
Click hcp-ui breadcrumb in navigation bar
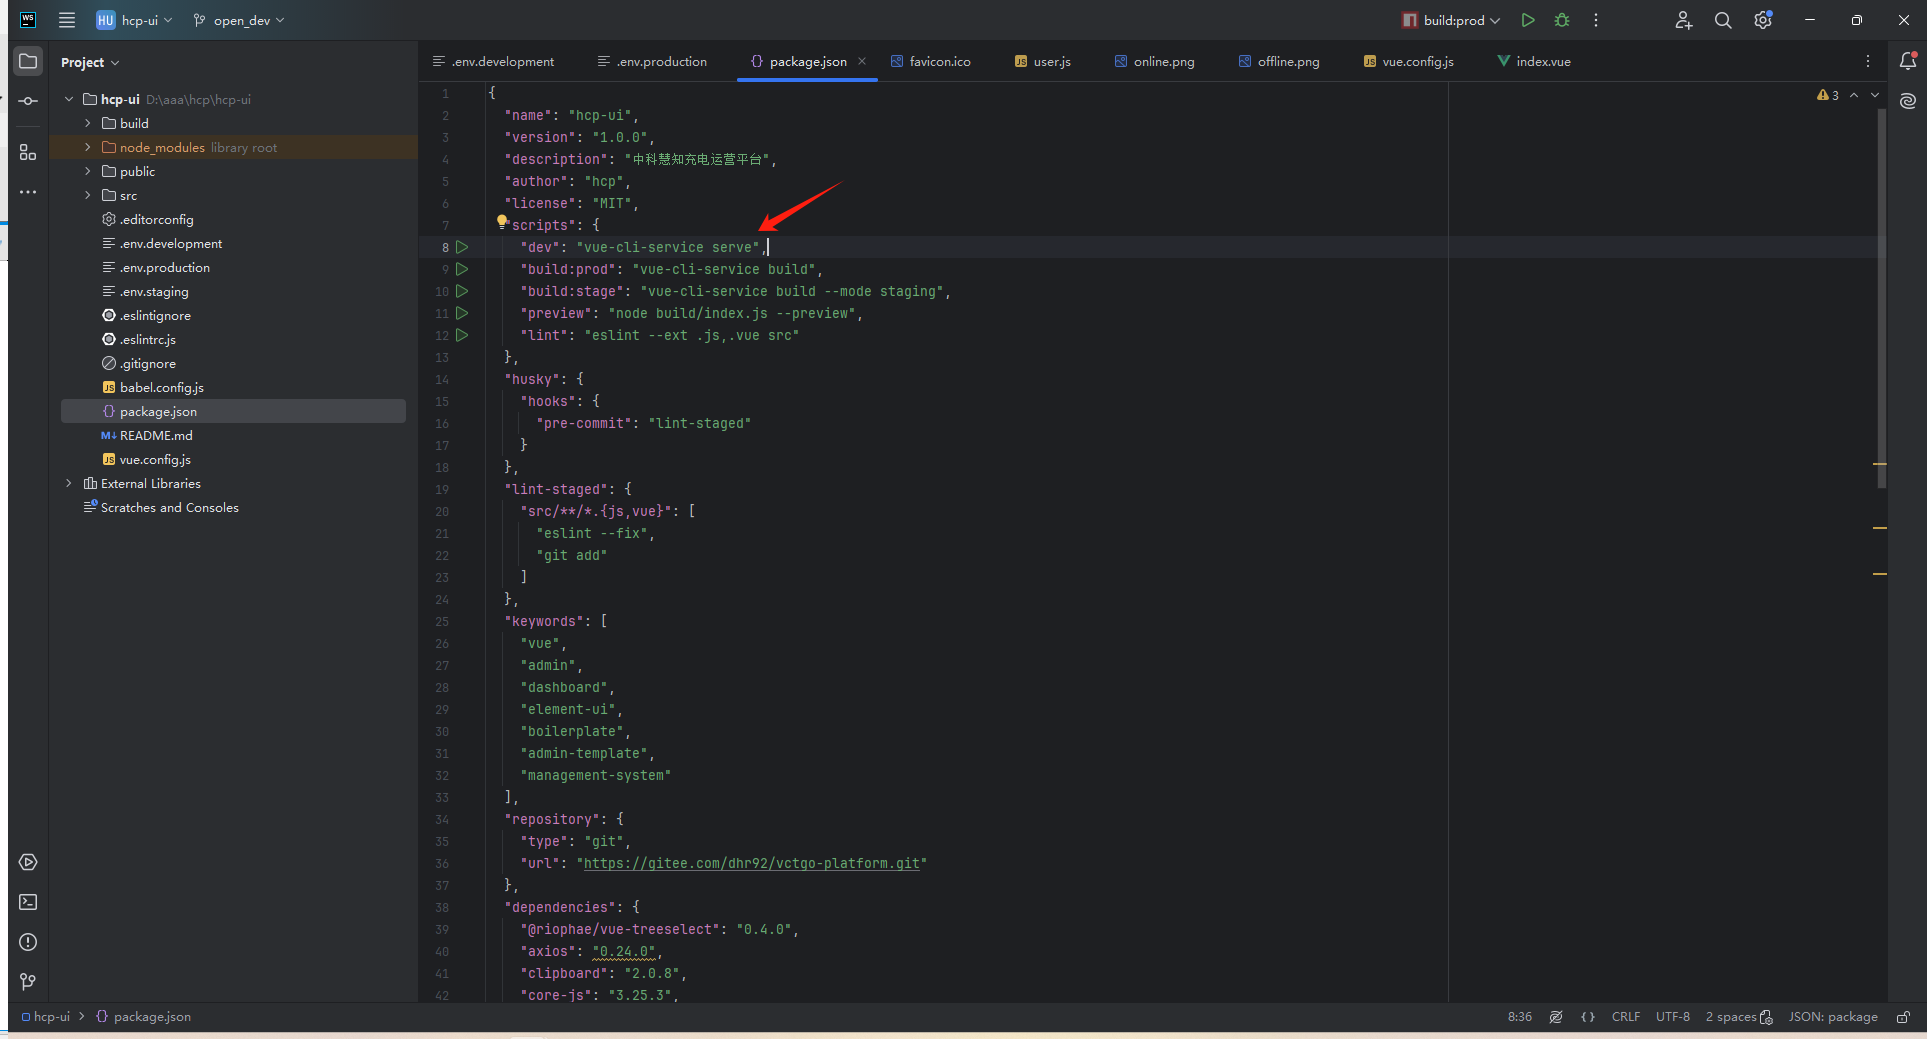tap(46, 1017)
